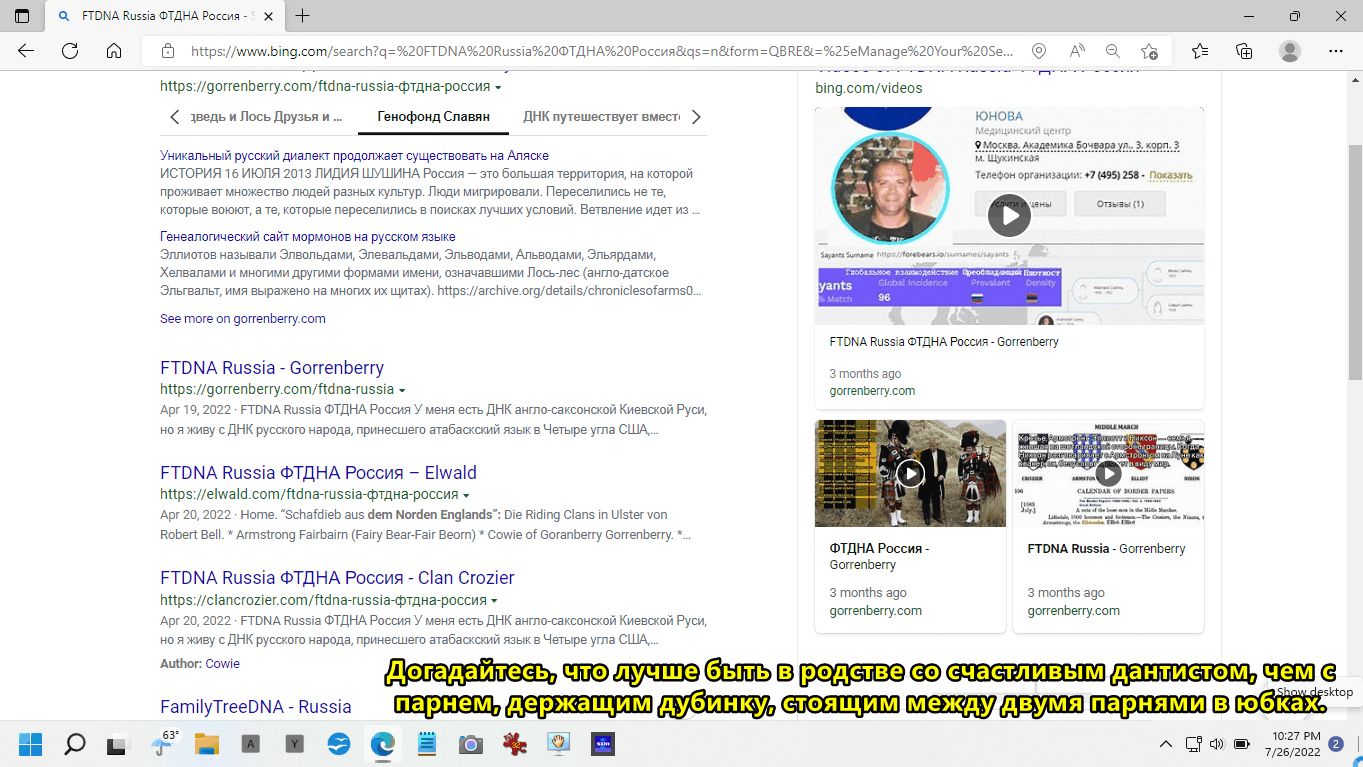Open the red puzzle-piece app on taskbar

coord(515,744)
